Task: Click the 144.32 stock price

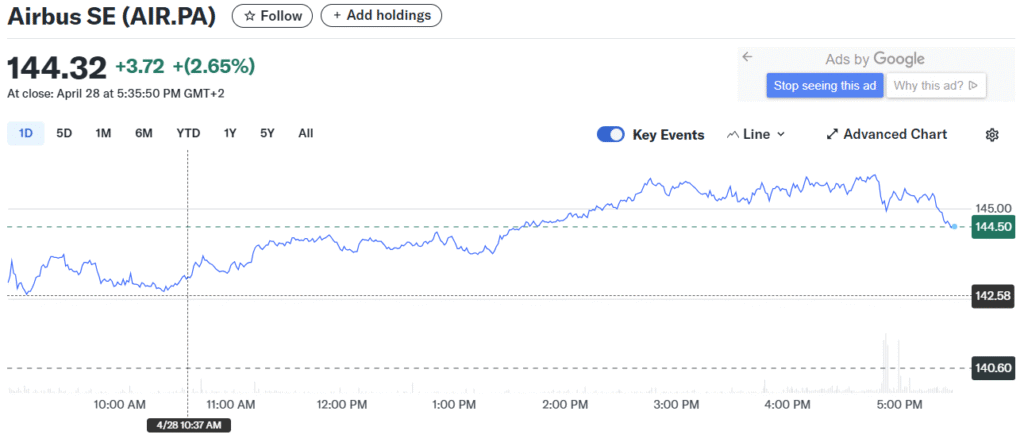Action: point(56,67)
